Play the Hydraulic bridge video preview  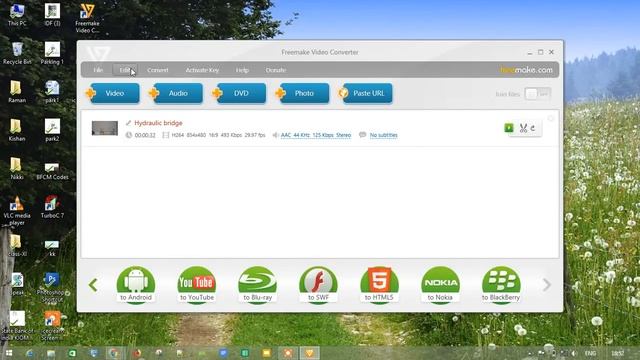509,128
